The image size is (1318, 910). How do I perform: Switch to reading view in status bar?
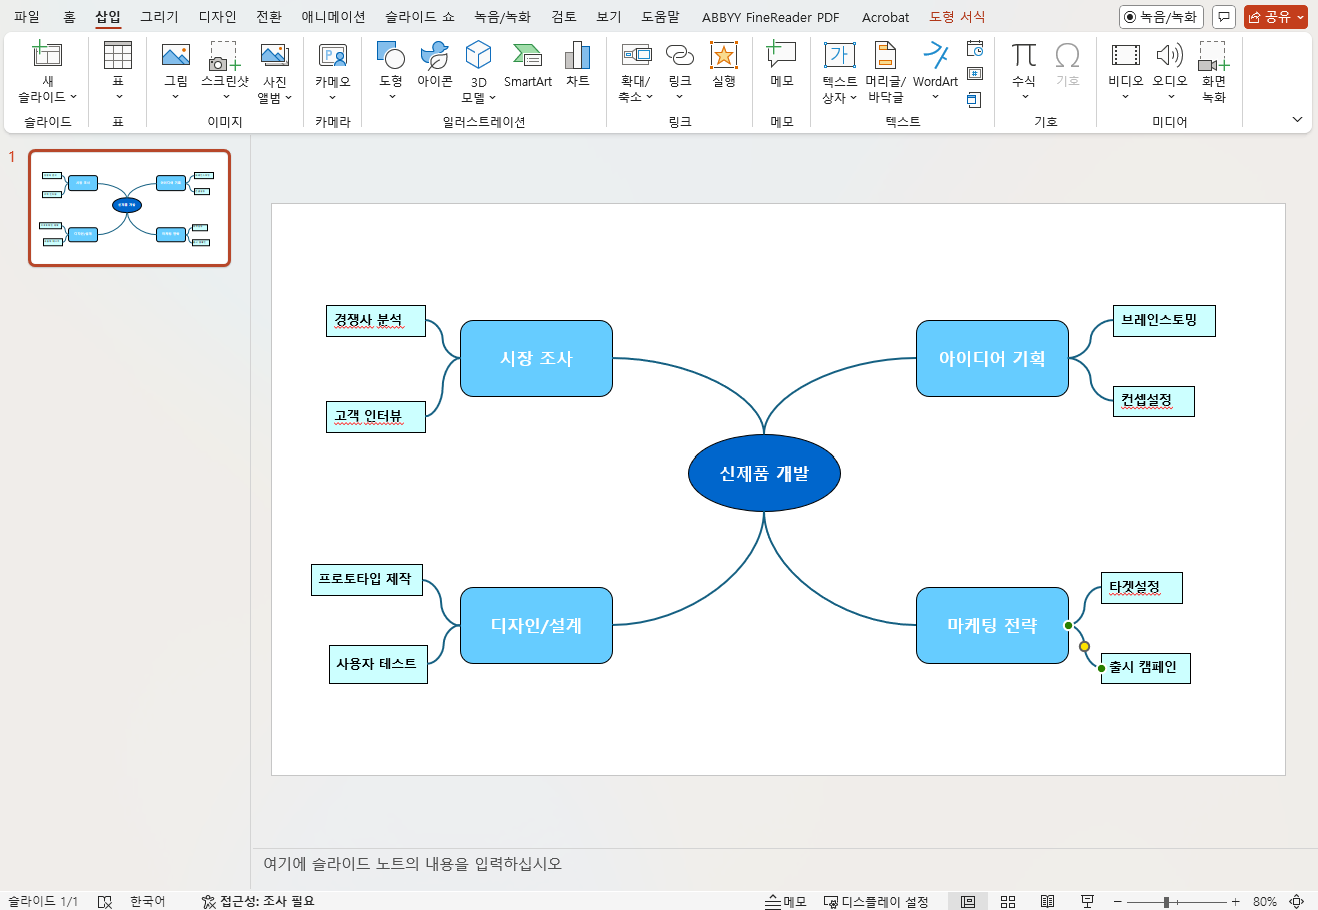[1047, 901]
